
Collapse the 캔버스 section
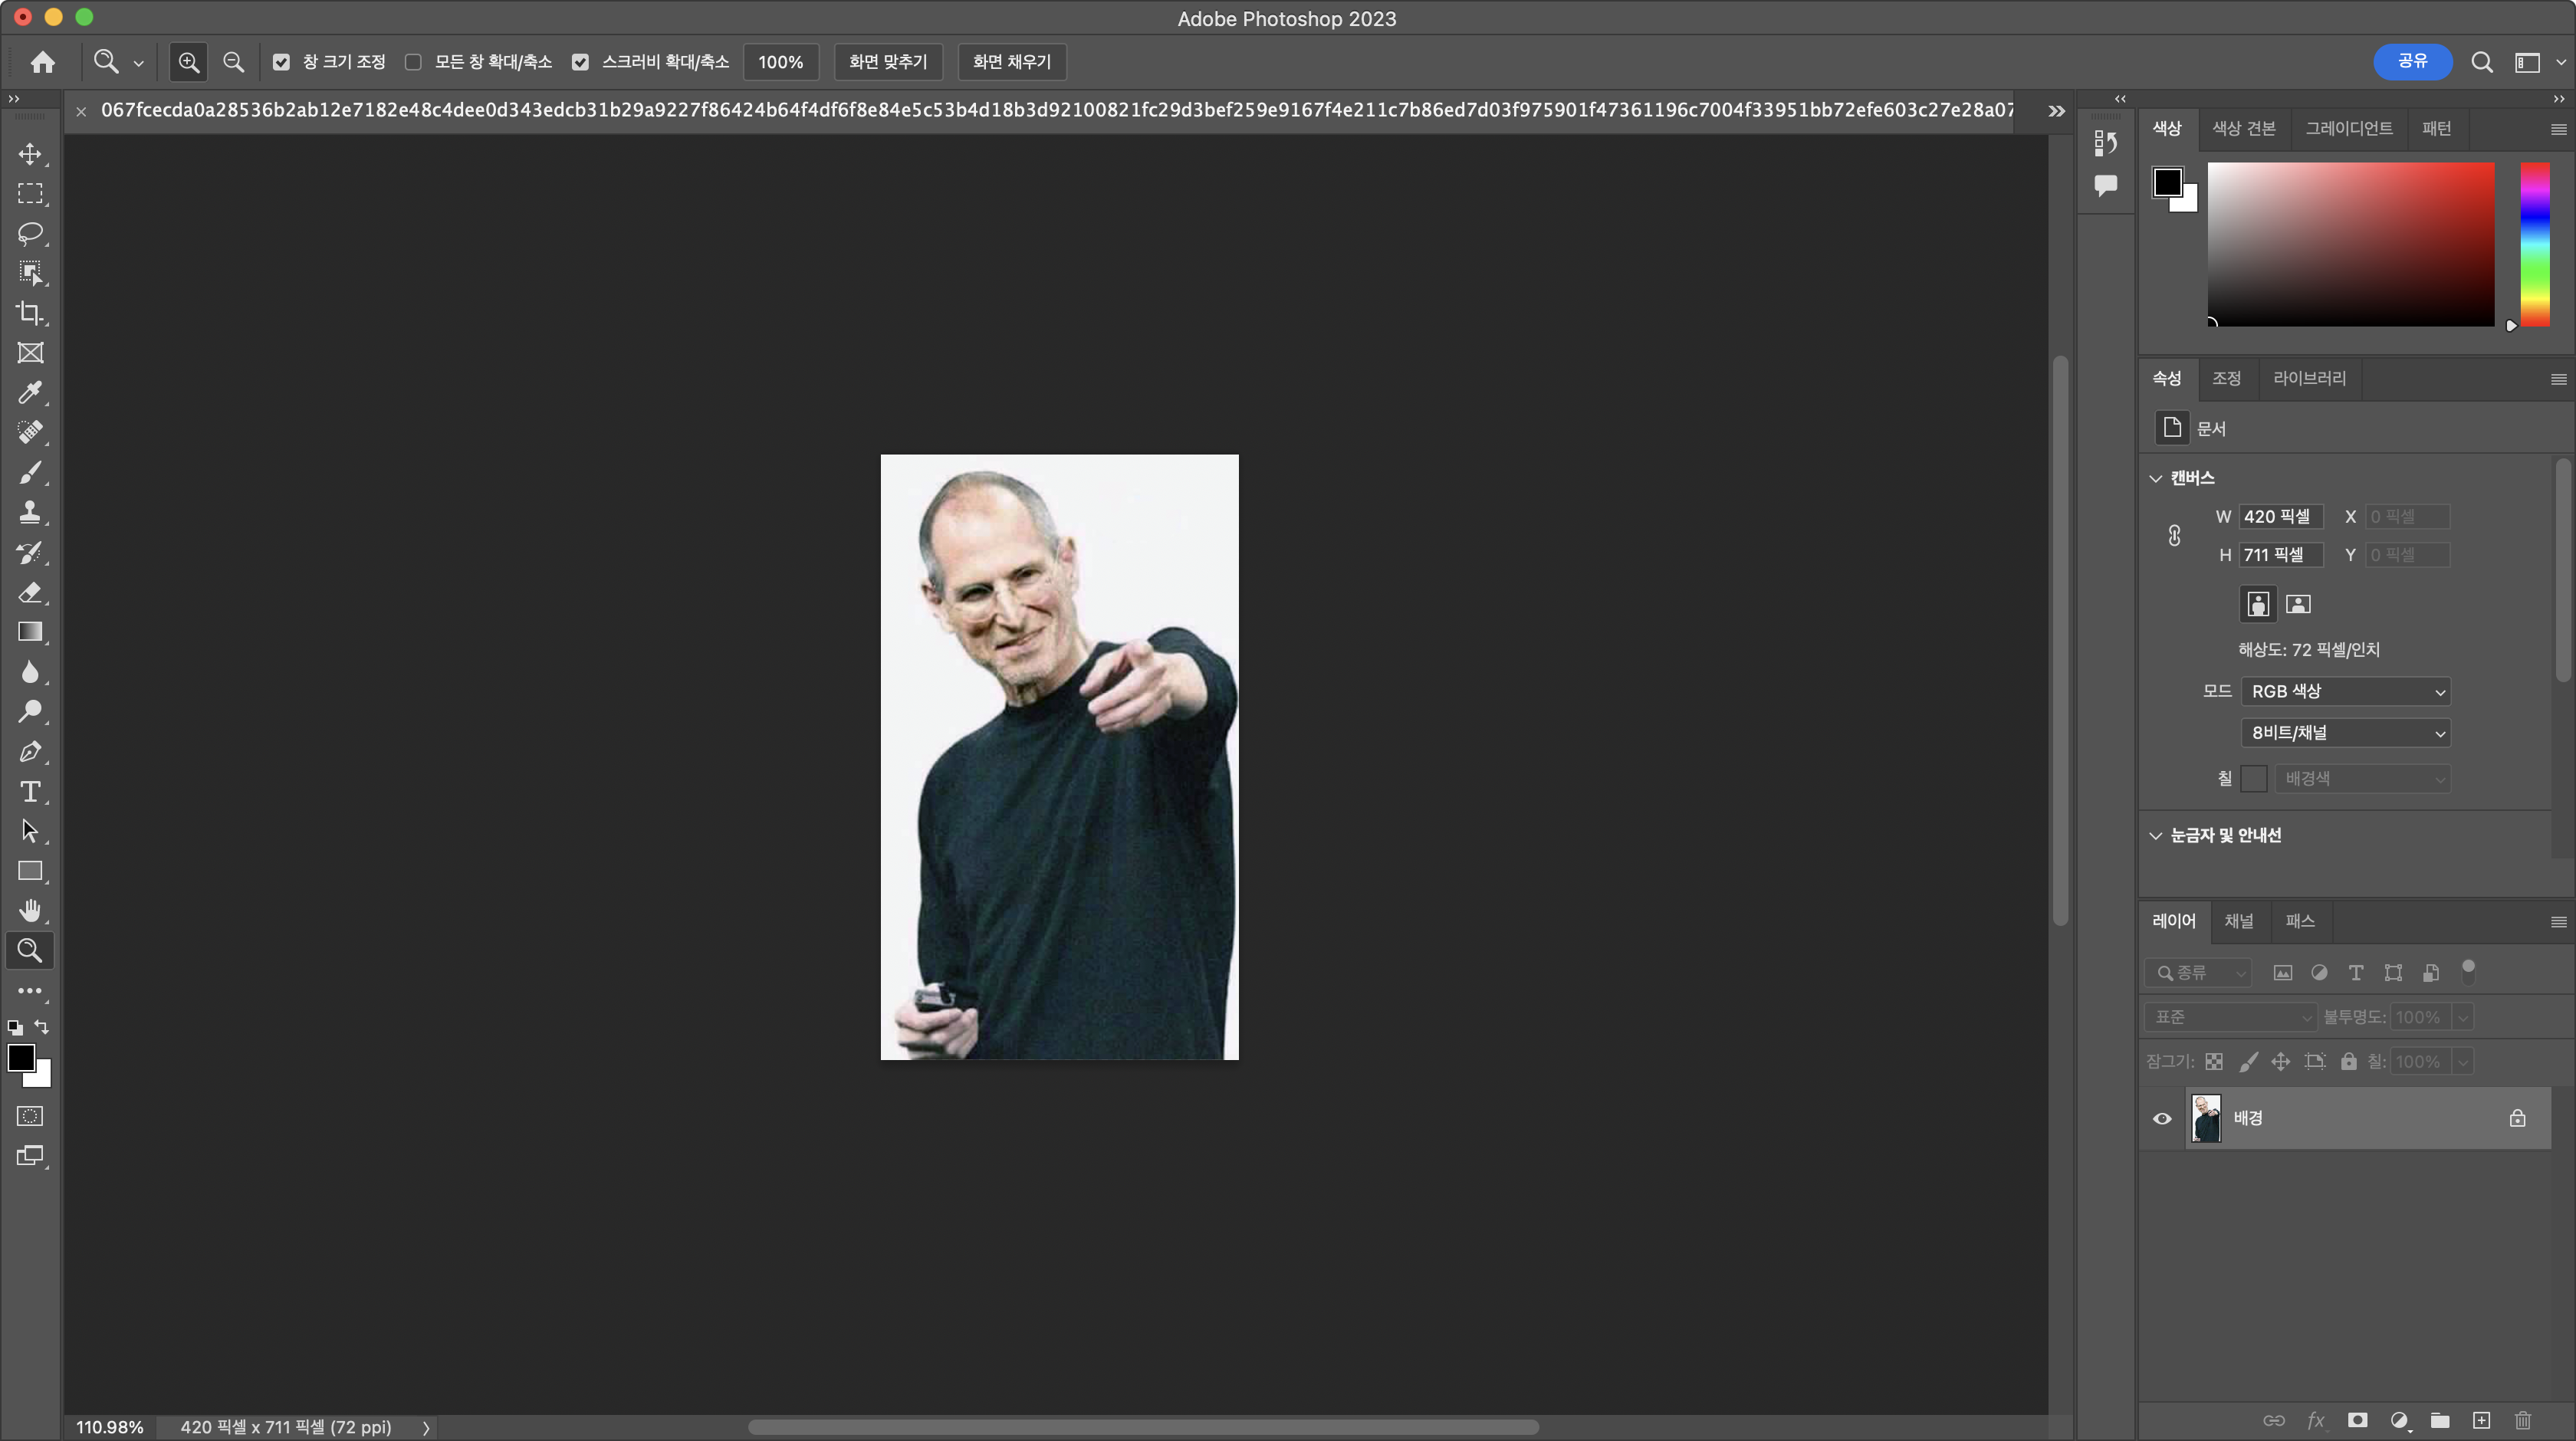2156,478
